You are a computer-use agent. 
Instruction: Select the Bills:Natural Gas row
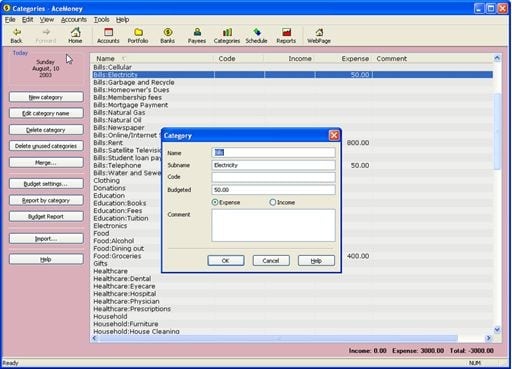292,113
